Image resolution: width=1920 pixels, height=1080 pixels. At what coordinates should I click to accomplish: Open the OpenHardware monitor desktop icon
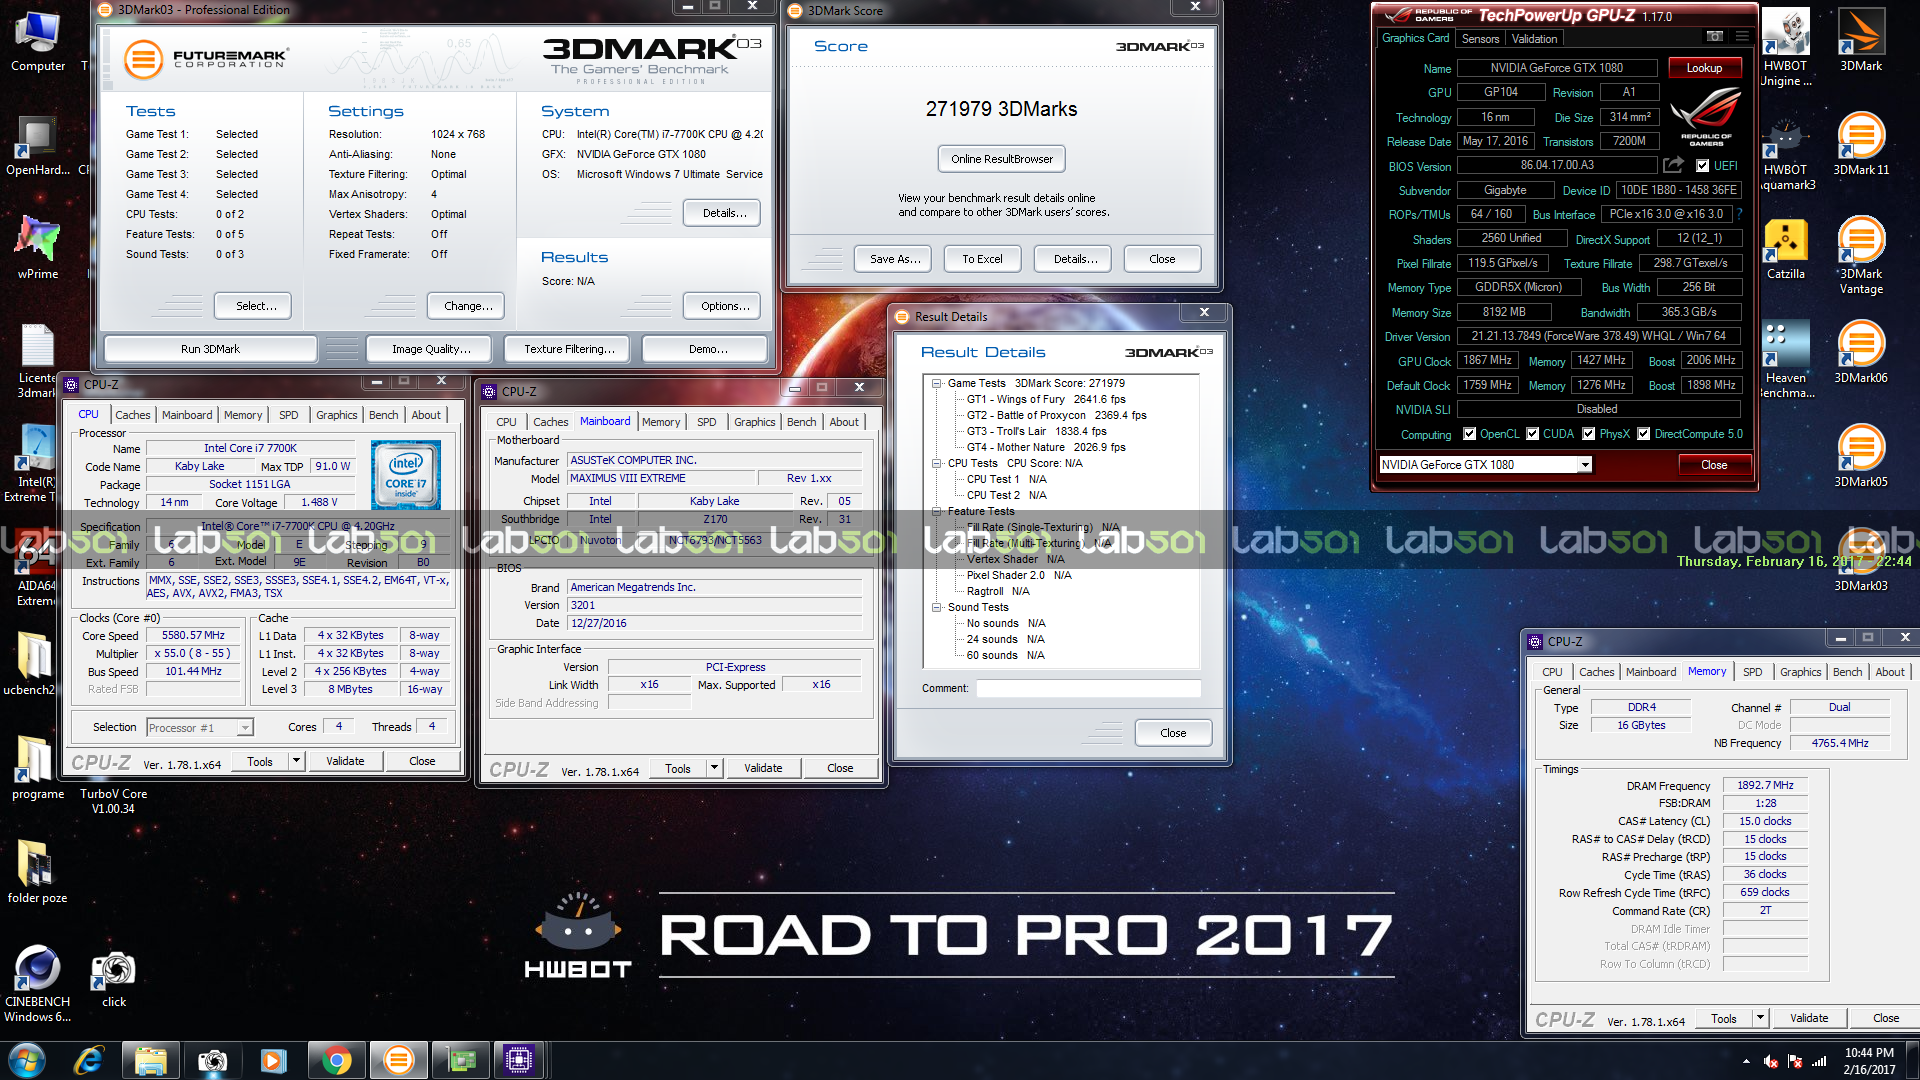tap(37, 146)
